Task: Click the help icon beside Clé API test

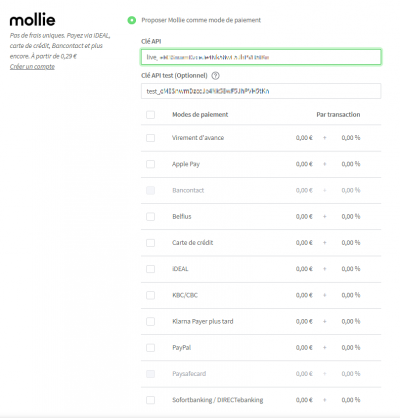Action: point(216,76)
